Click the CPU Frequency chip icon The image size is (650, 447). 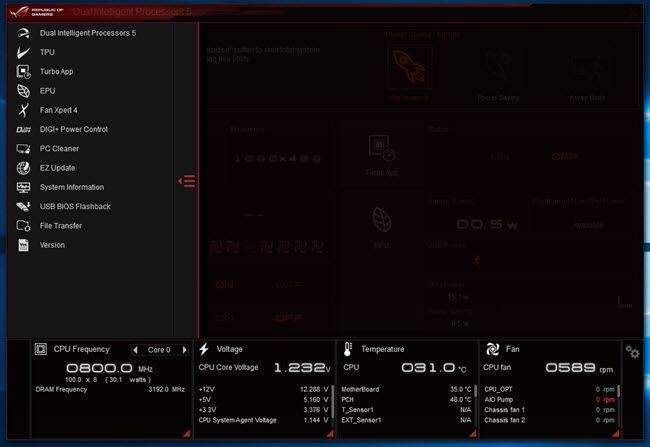click(x=41, y=349)
